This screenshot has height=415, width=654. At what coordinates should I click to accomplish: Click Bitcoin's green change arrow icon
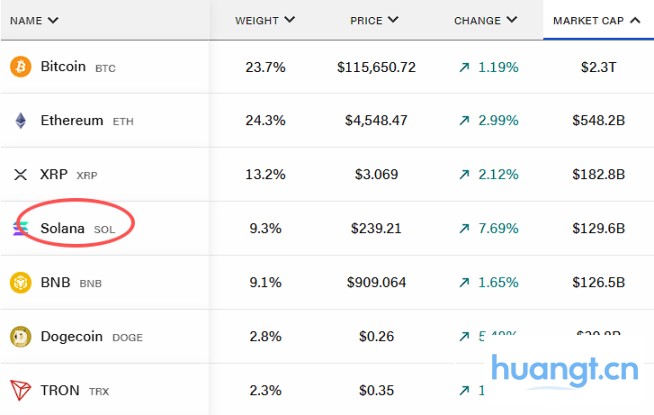click(464, 67)
